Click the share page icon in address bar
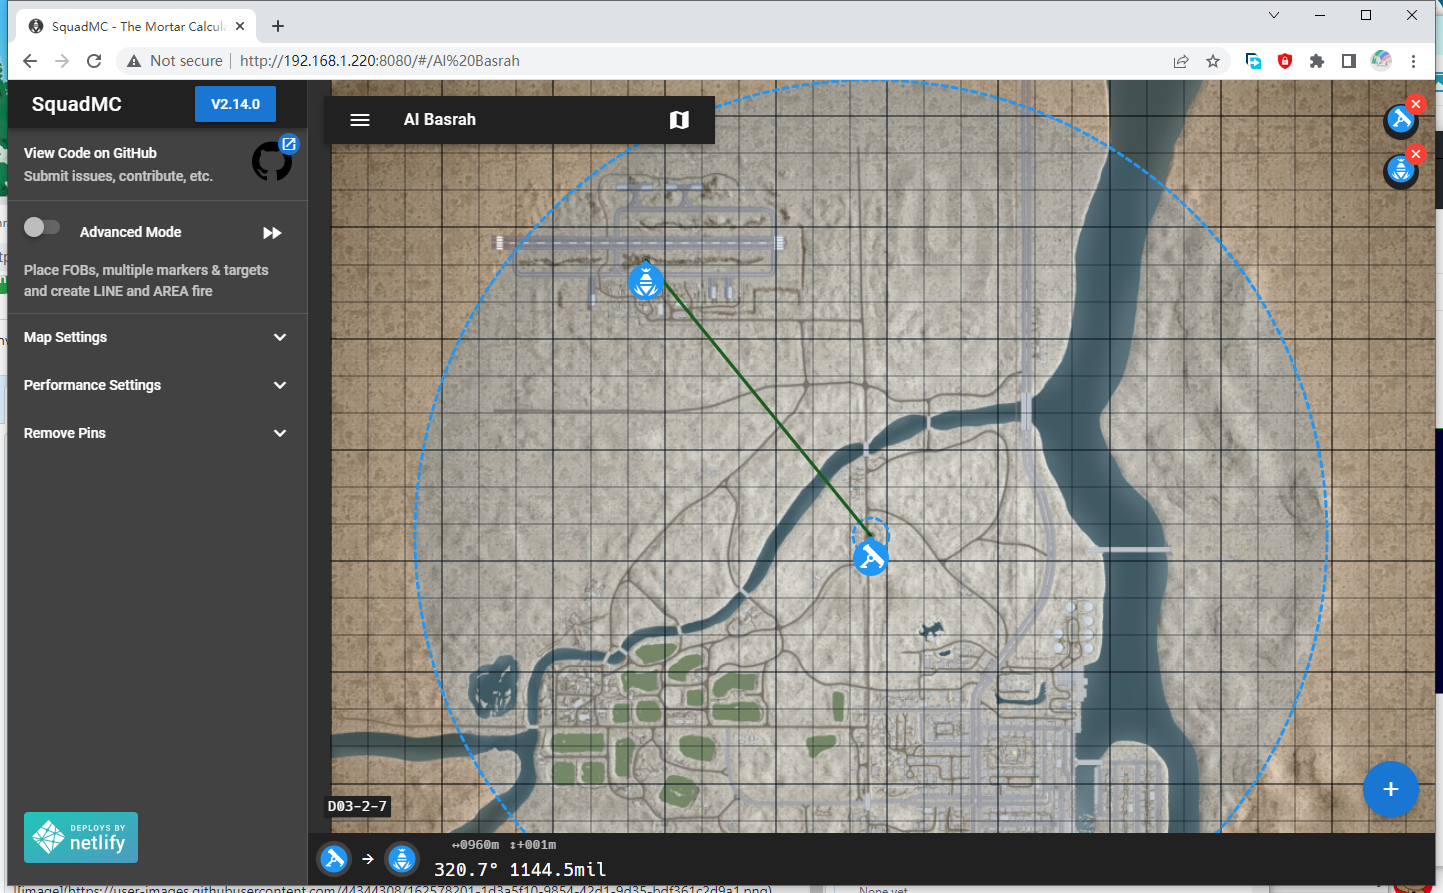 pos(1181,61)
